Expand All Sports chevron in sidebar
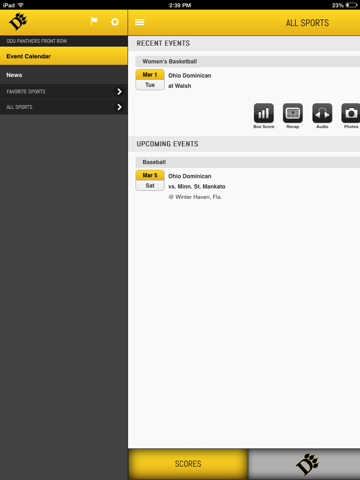360x480 pixels. click(119, 107)
